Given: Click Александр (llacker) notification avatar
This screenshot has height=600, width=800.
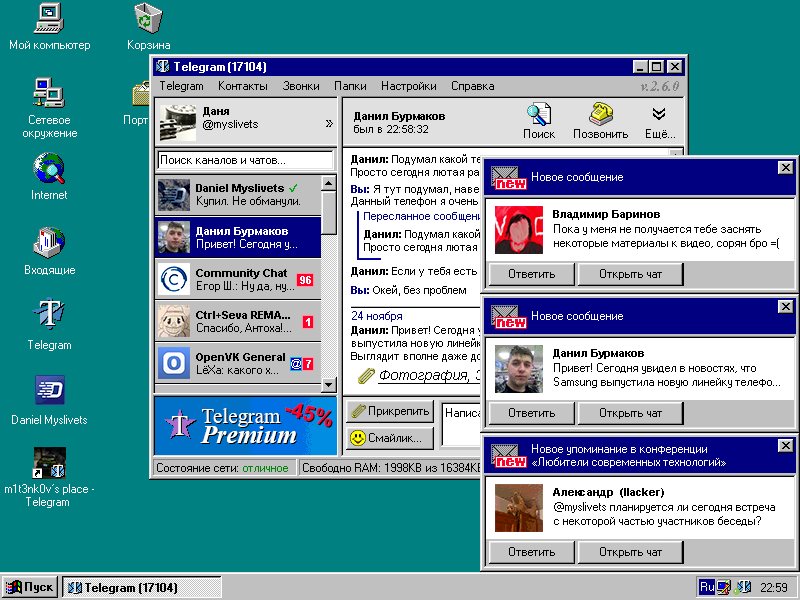Looking at the screenshot, I should coord(519,508).
